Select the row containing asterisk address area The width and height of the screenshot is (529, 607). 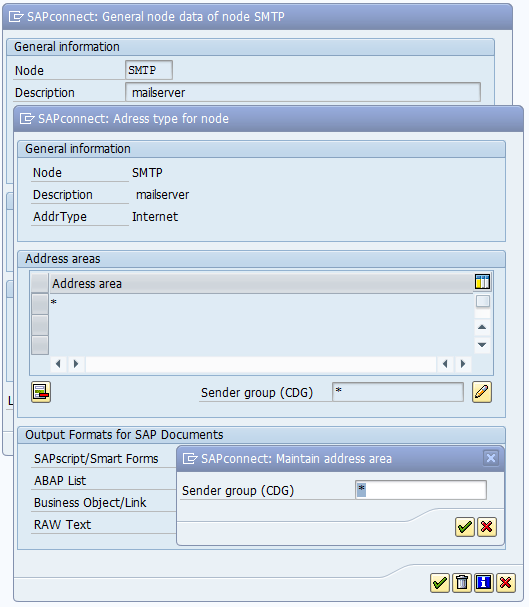tap(40, 304)
